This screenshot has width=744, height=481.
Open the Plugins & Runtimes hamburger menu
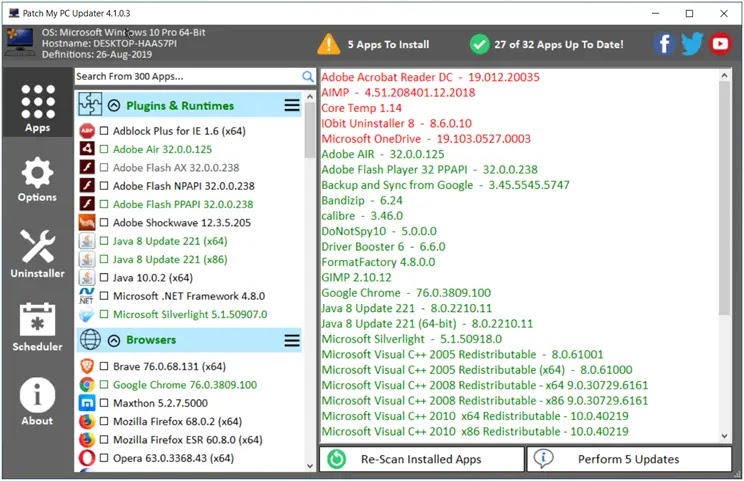[292, 105]
